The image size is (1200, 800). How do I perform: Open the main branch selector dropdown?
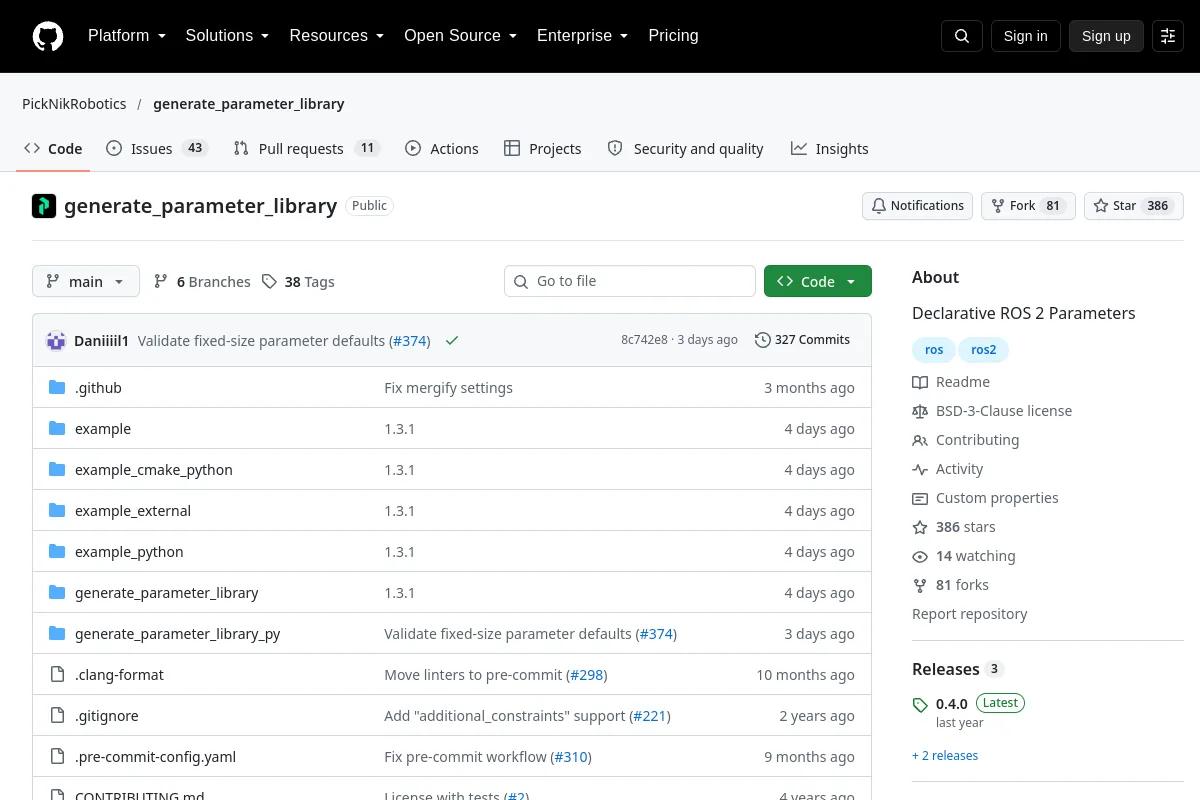coord(86,282)
